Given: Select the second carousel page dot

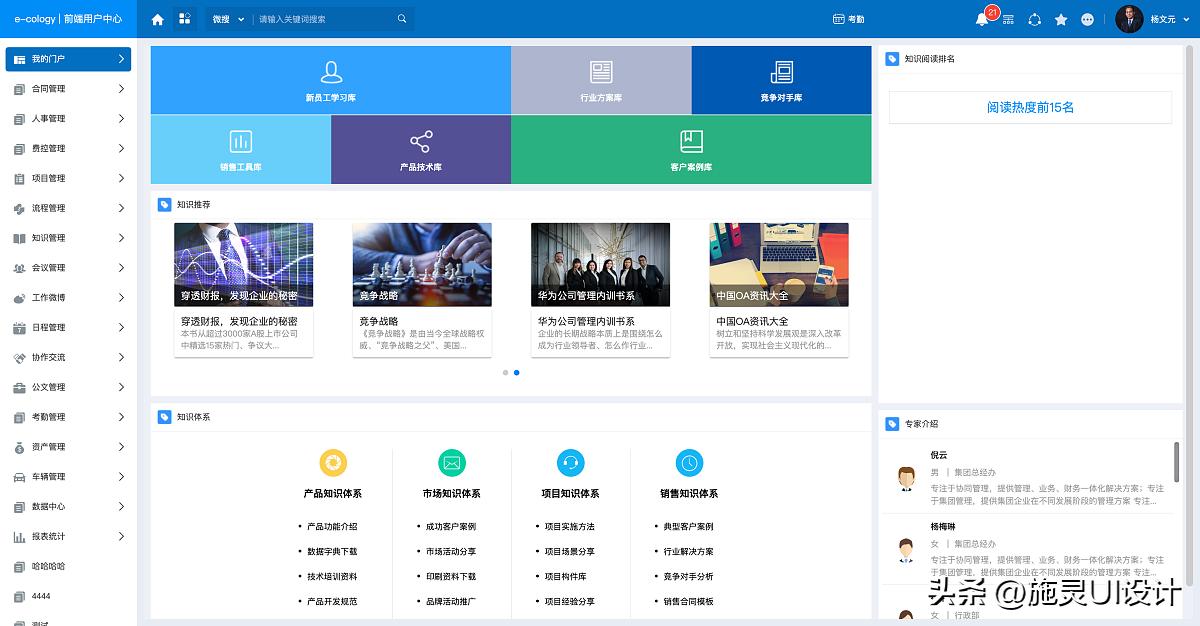Looking at the screenshot, I should click(516, 372).
